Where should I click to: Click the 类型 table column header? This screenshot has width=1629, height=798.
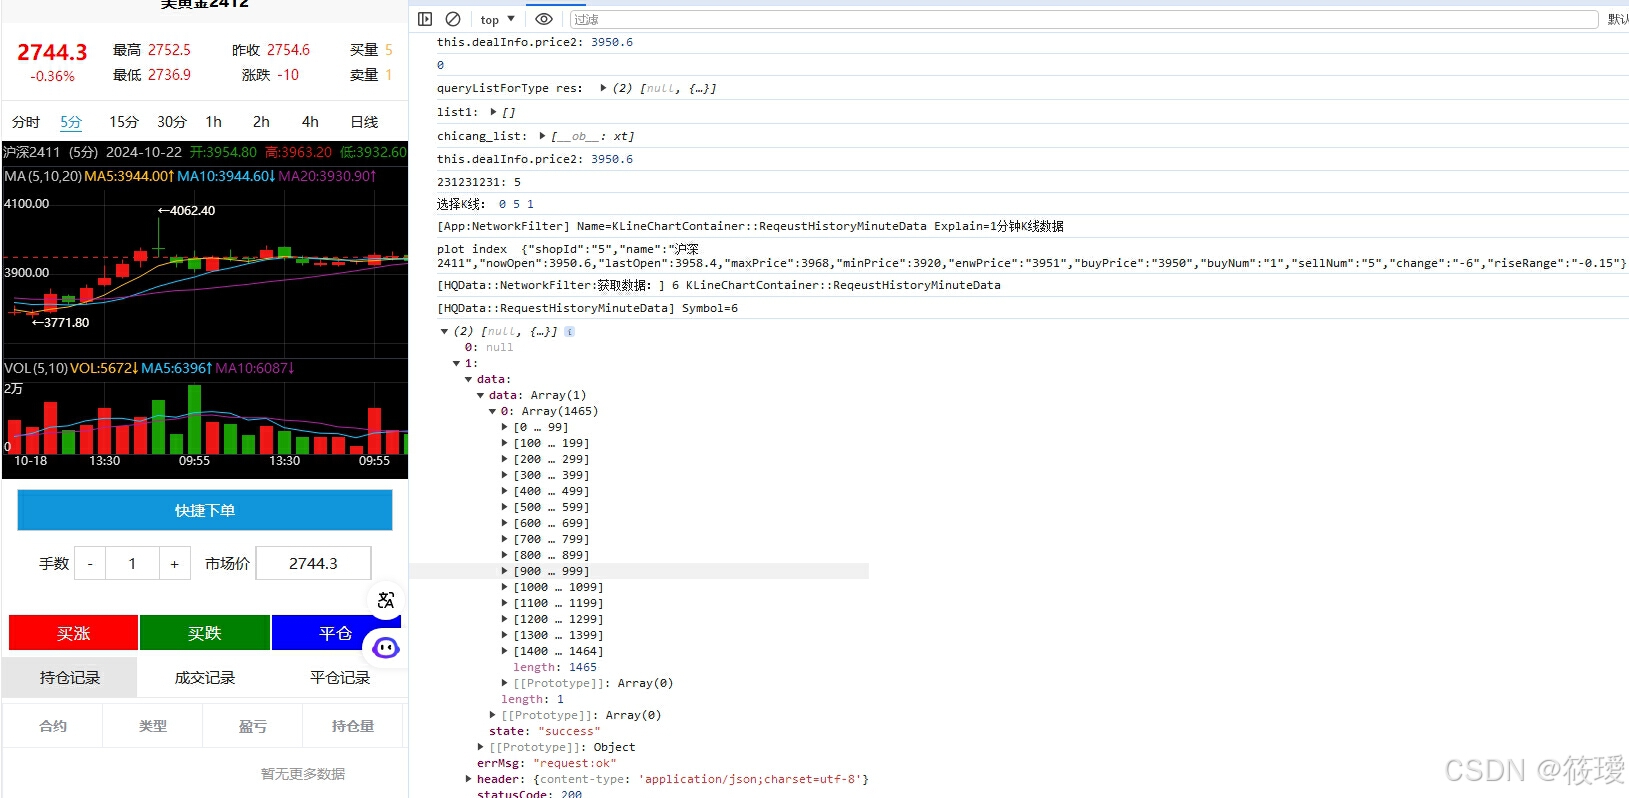153,726
